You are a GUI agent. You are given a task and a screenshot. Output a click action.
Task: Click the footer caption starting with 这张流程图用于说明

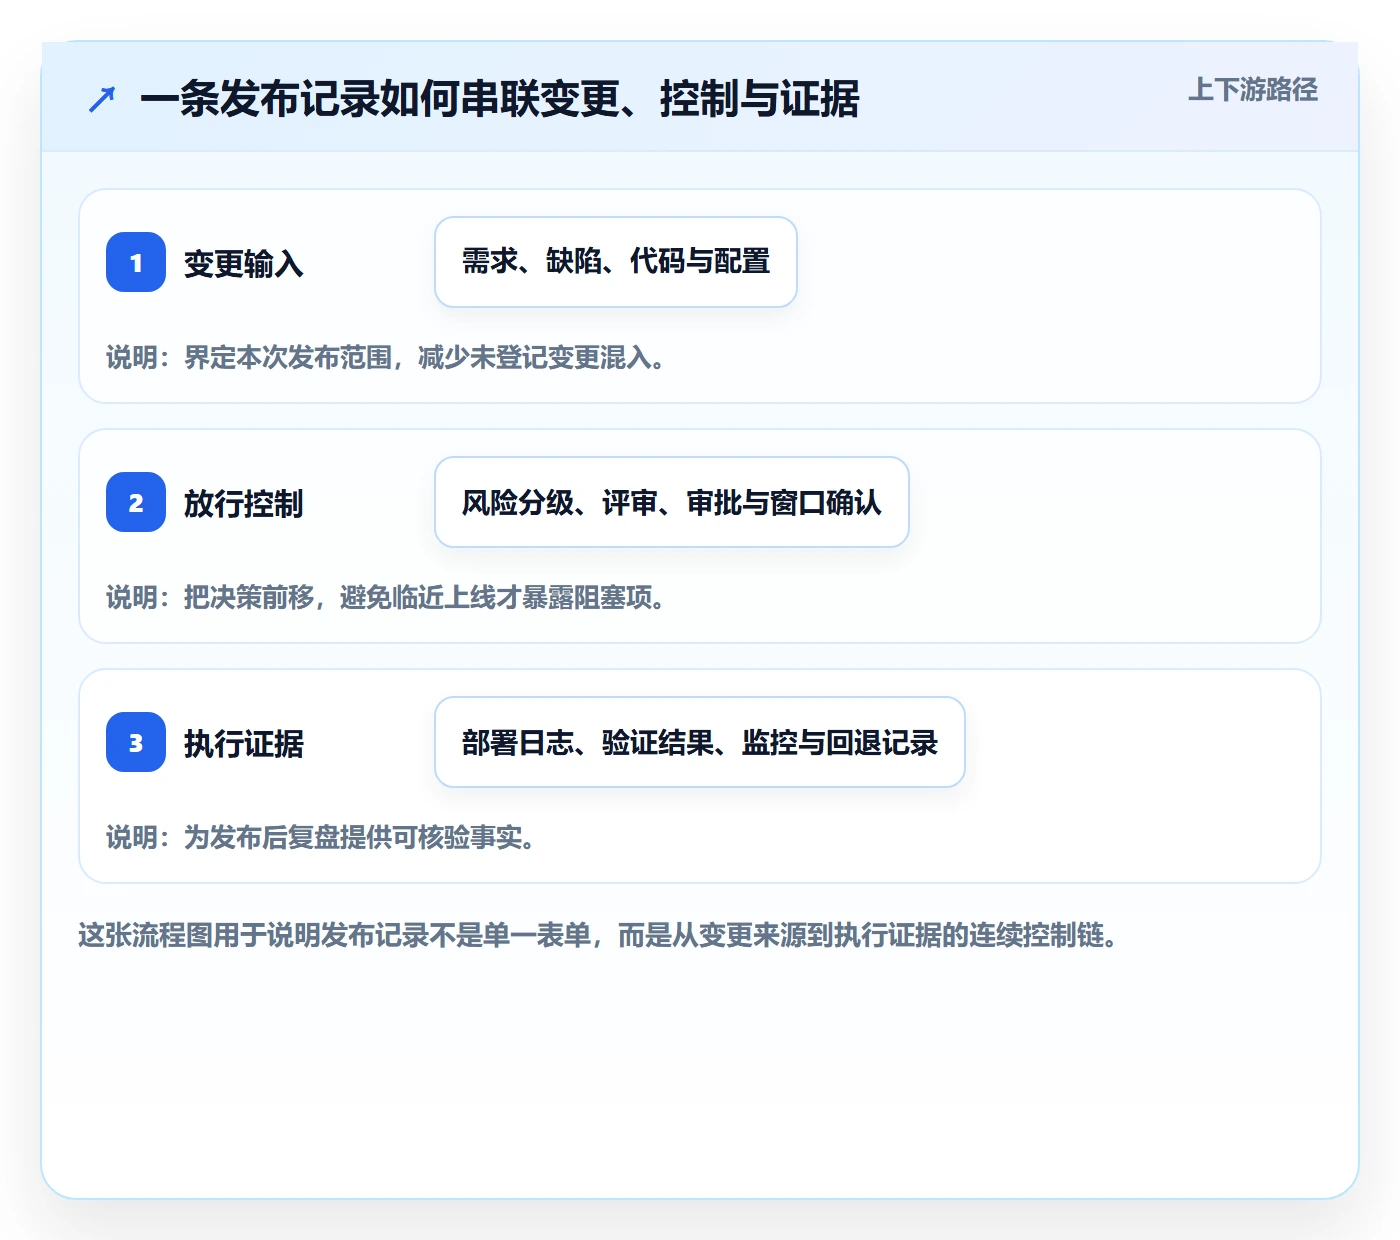598,936
